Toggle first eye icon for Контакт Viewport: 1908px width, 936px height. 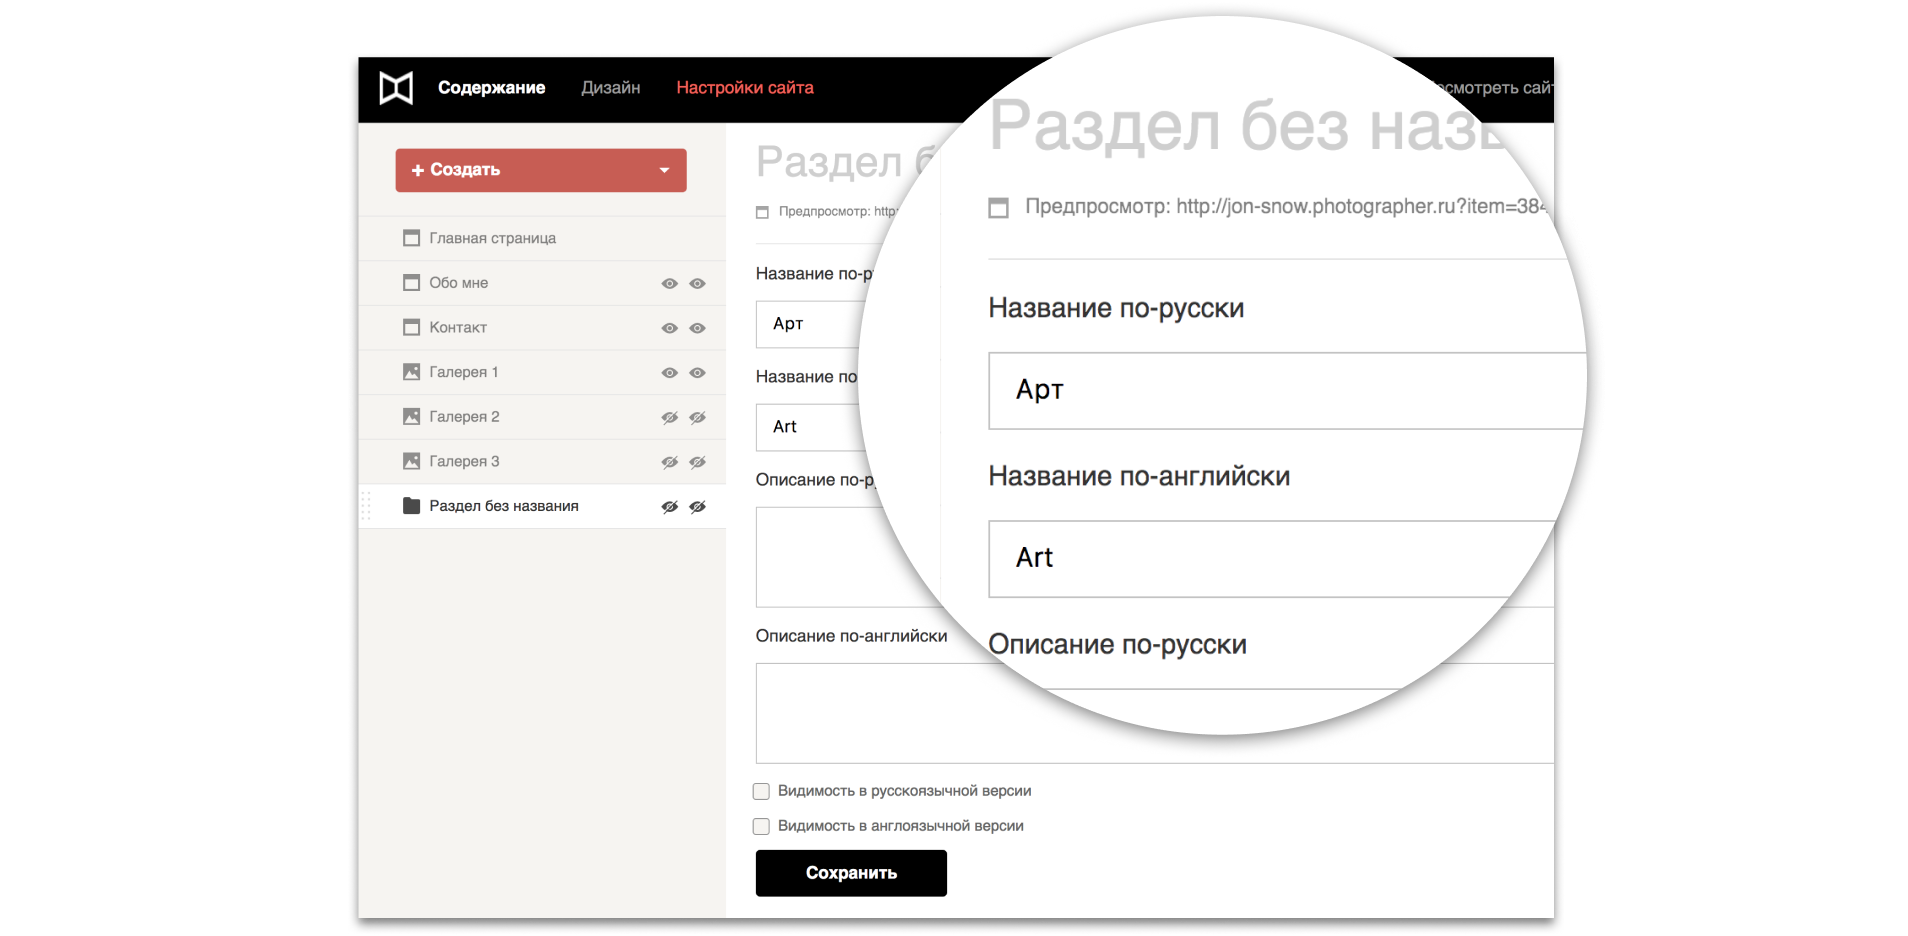click(x=670, y=328)
